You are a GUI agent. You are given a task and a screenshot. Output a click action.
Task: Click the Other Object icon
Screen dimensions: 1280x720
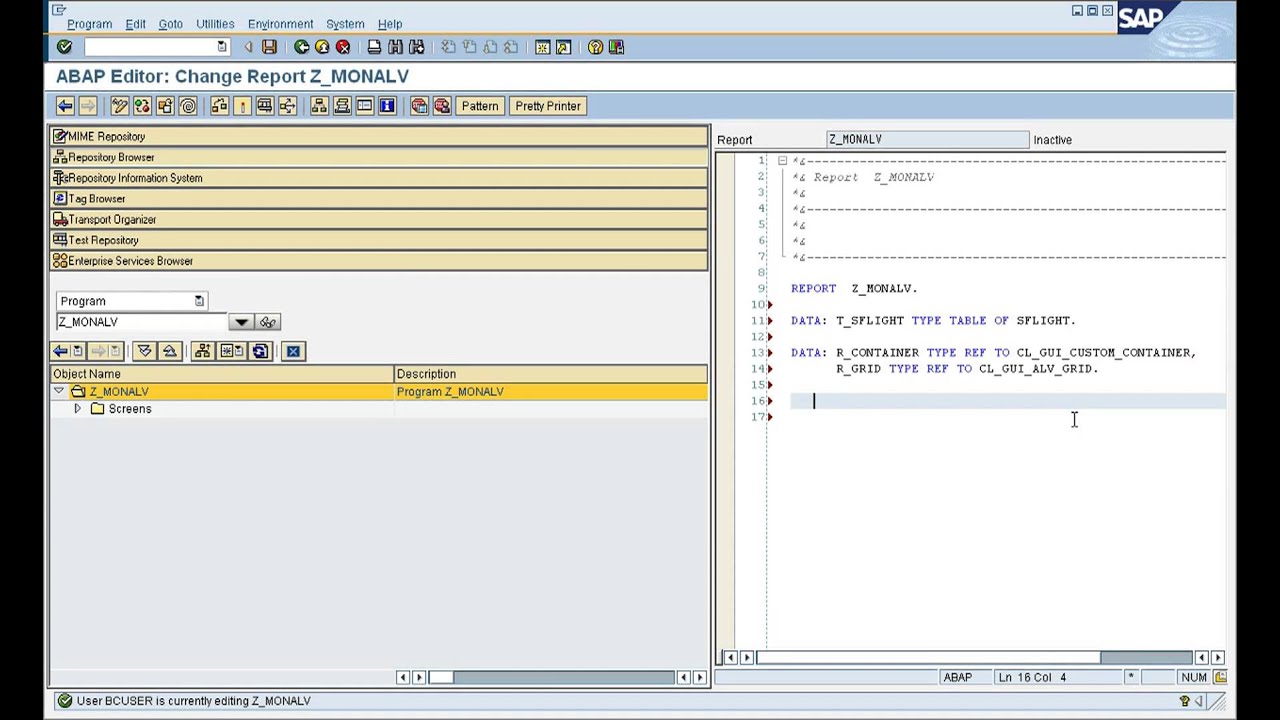pos(164,106)
